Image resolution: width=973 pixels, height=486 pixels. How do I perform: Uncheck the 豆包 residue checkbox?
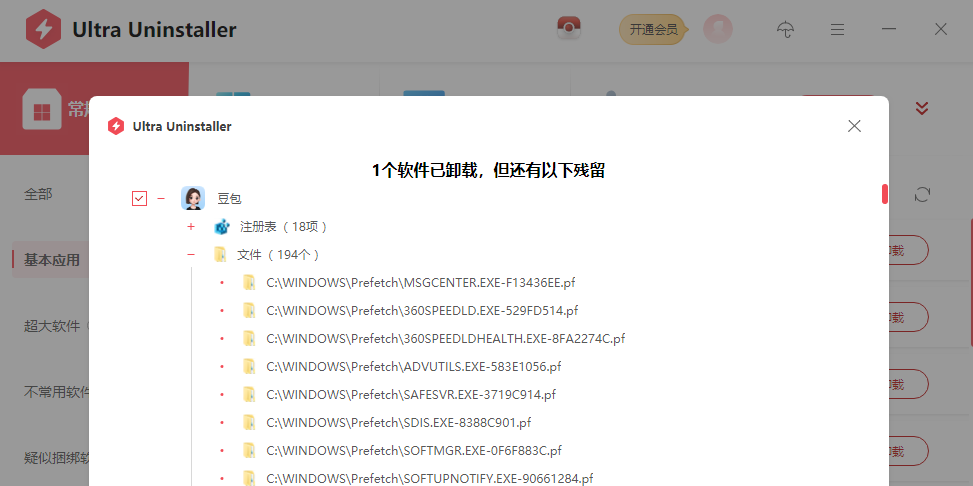coord(140,199)
